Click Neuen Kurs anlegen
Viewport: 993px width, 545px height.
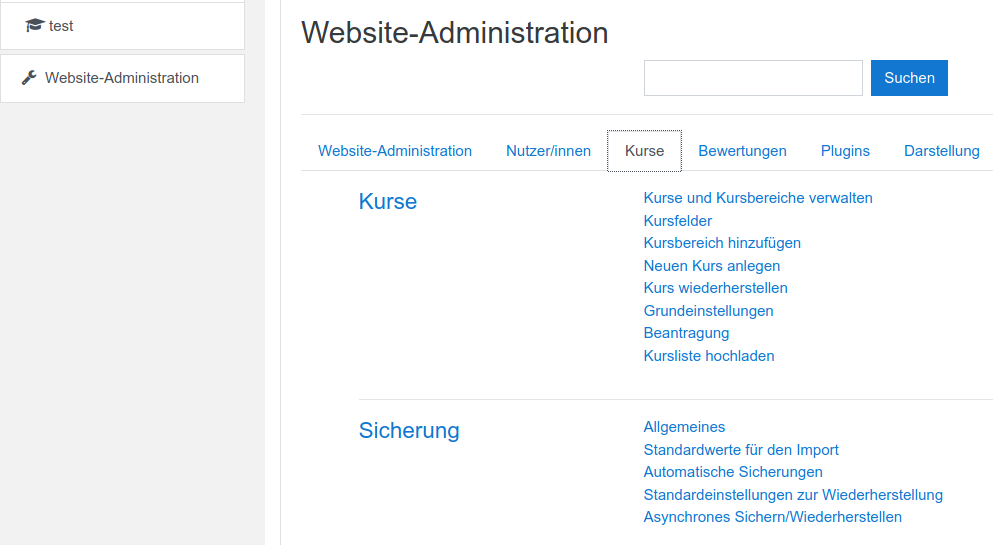point(712,266)
